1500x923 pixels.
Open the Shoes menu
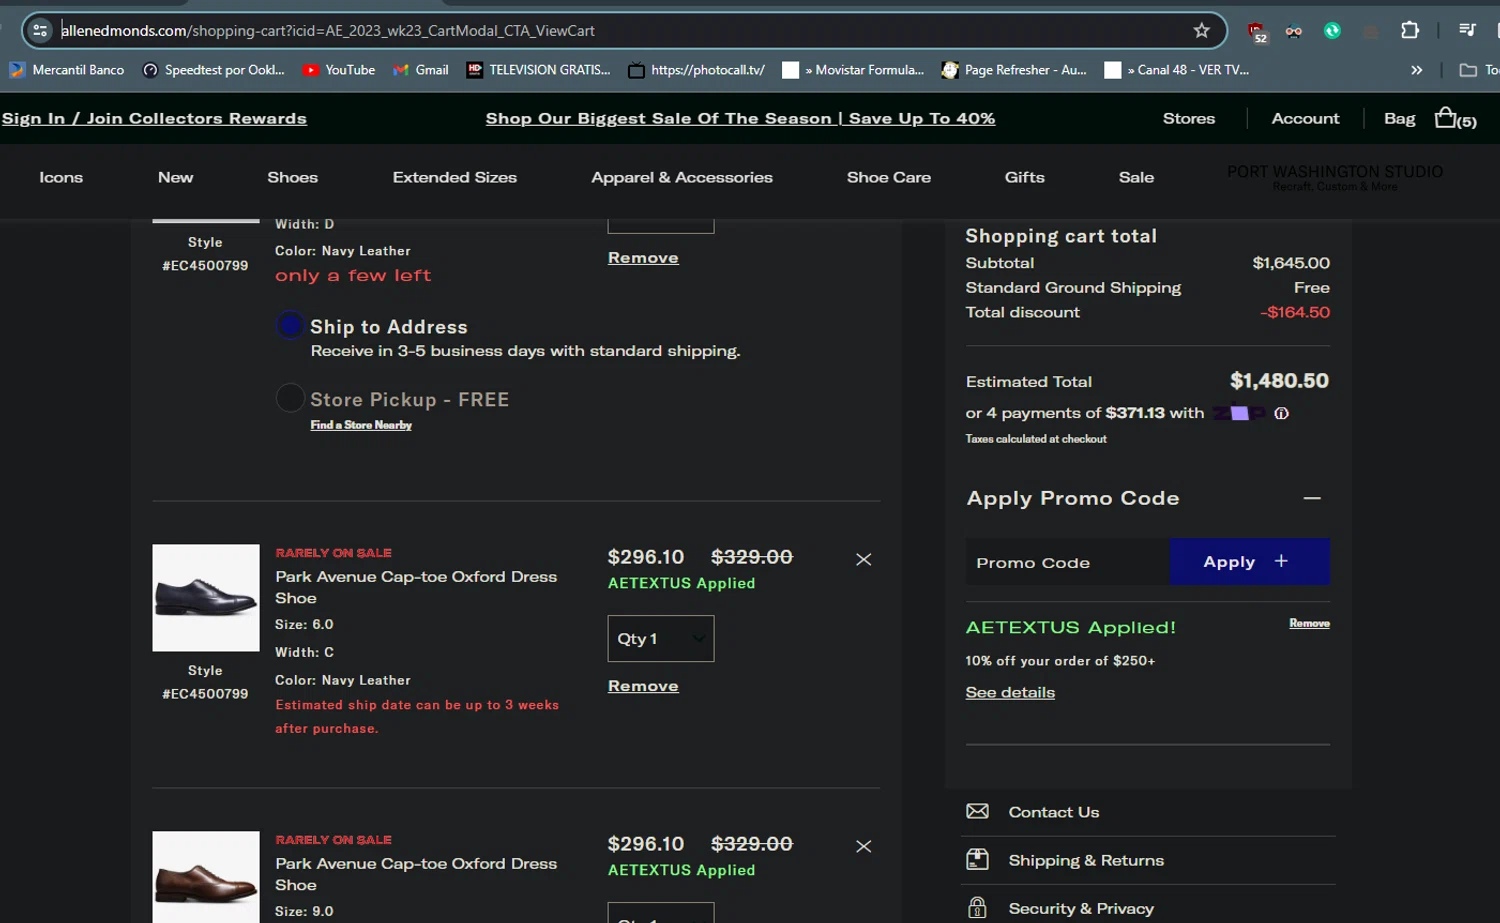click(292, 177)
